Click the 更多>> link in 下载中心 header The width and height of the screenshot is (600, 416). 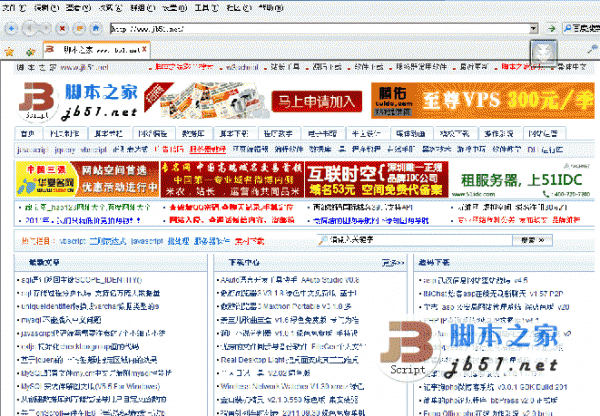393,263
